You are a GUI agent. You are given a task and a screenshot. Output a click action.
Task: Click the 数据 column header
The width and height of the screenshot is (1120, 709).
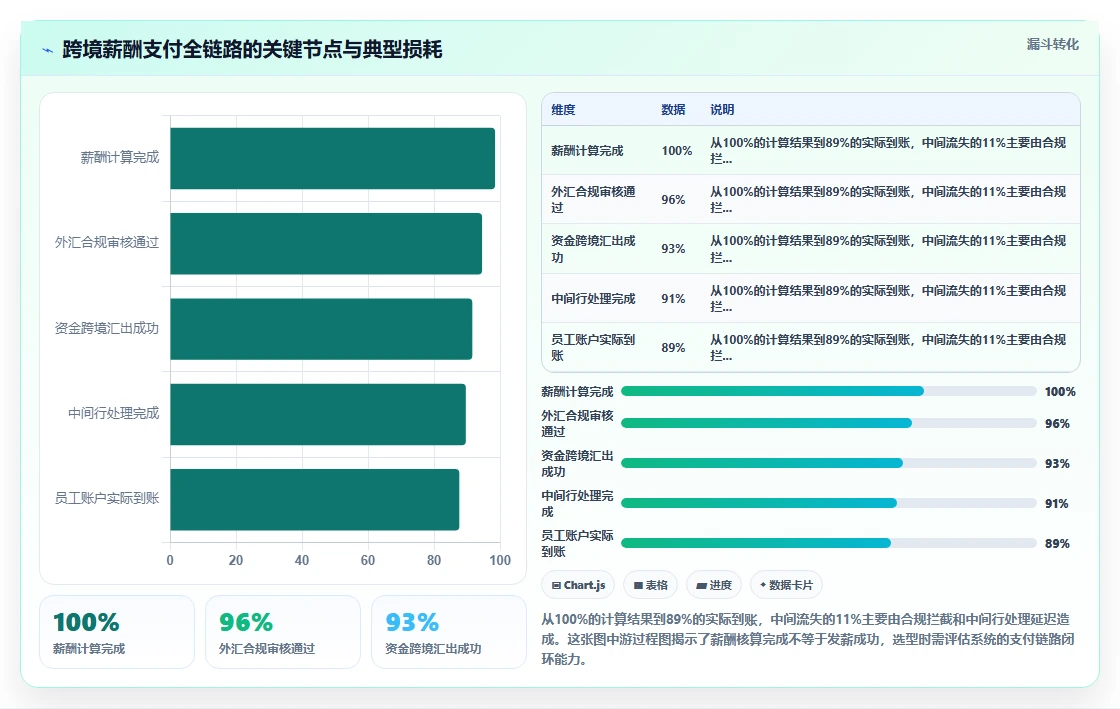(673, 109)
